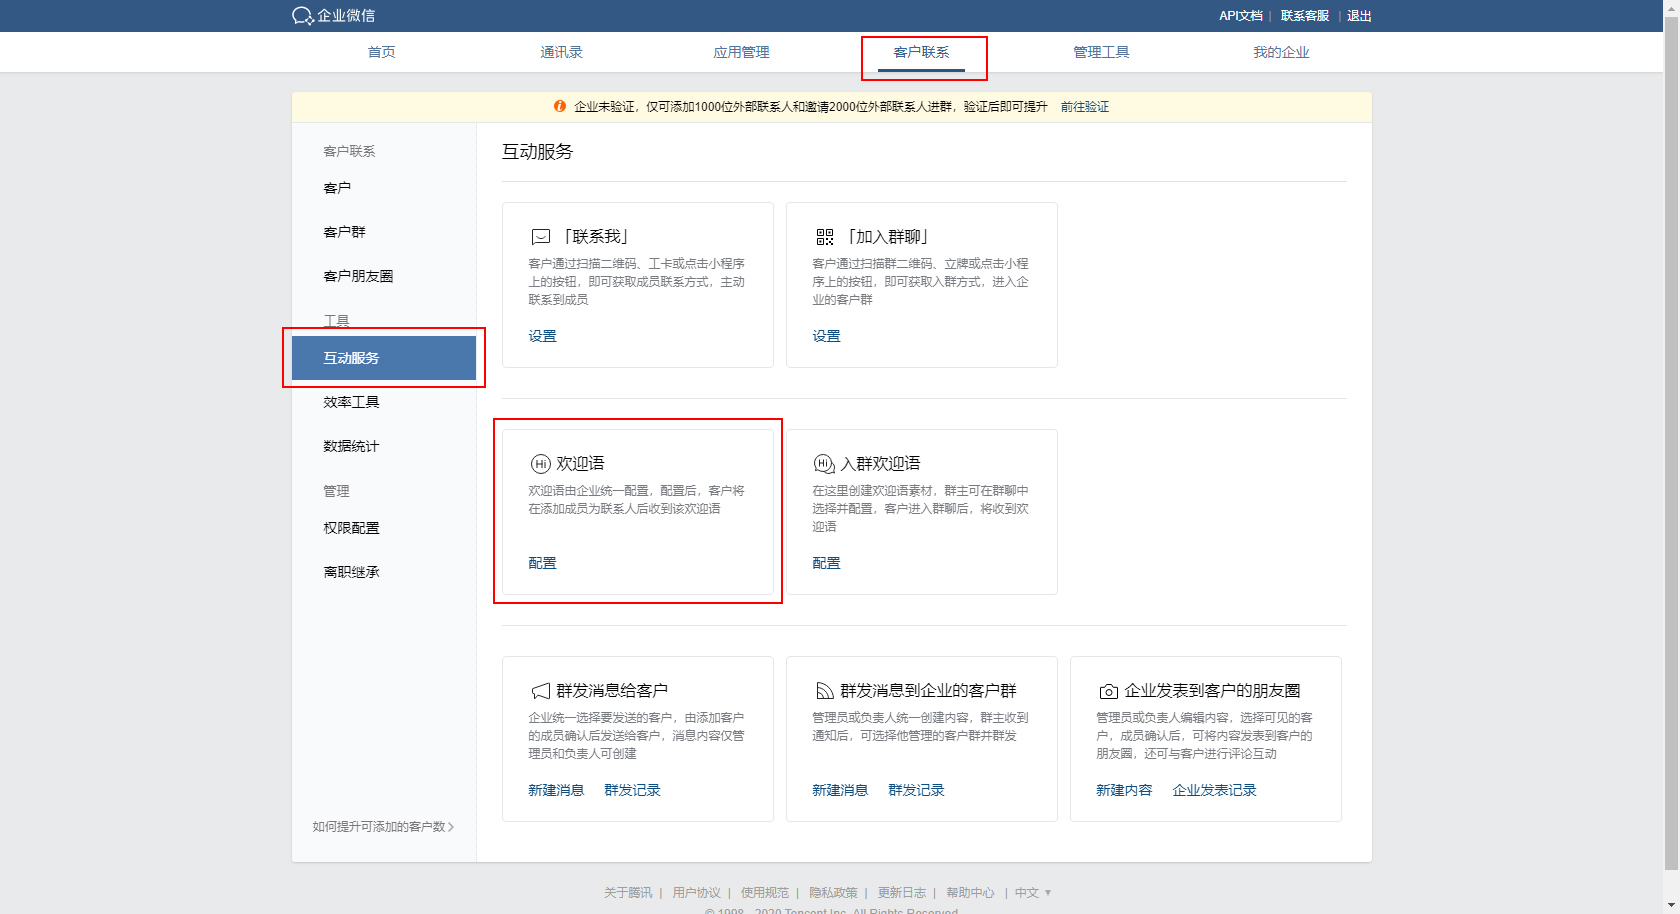Open 隐私政策 footer link

[x=833, y=893]
